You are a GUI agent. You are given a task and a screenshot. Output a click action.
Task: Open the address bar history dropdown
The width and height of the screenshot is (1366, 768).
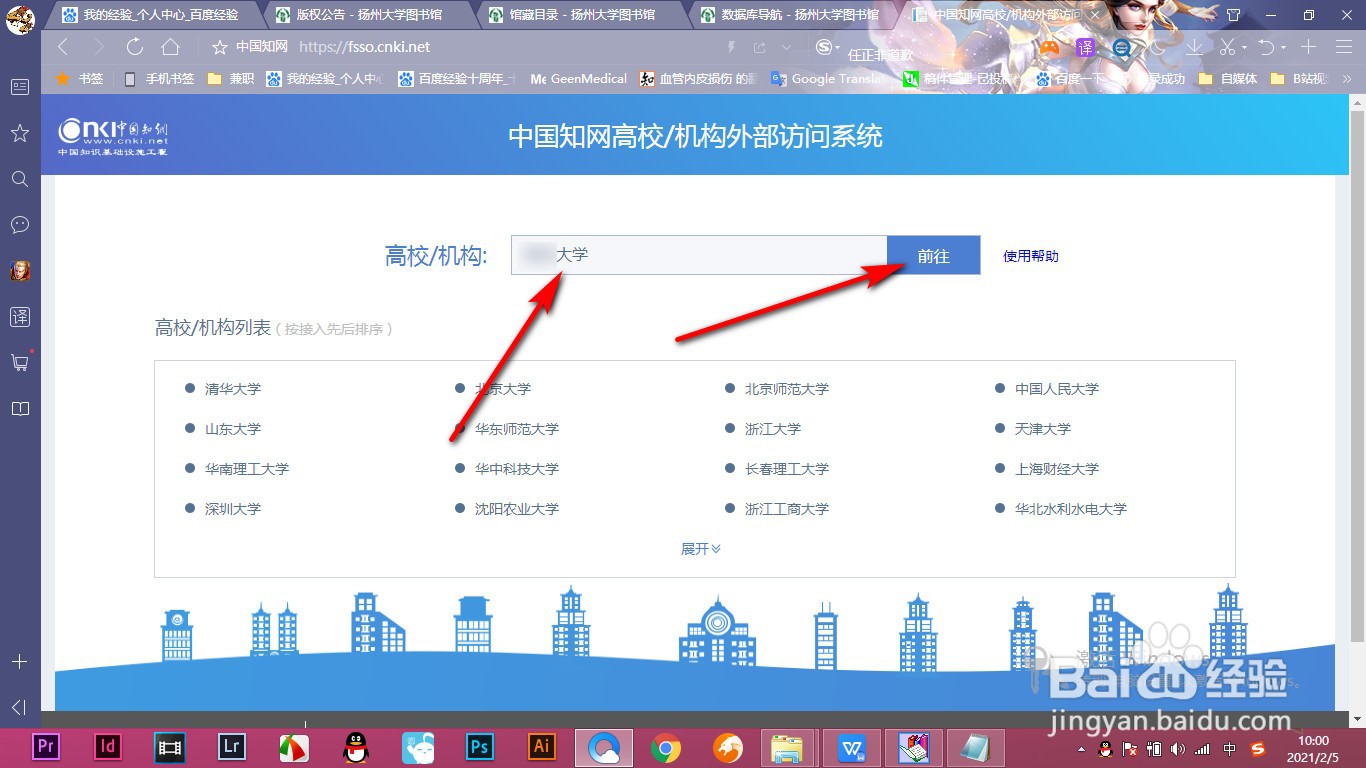point(787,47)
